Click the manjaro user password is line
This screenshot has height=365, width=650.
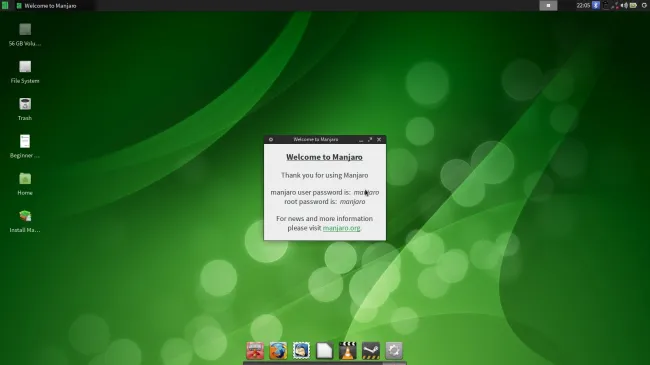pos(325,192)
